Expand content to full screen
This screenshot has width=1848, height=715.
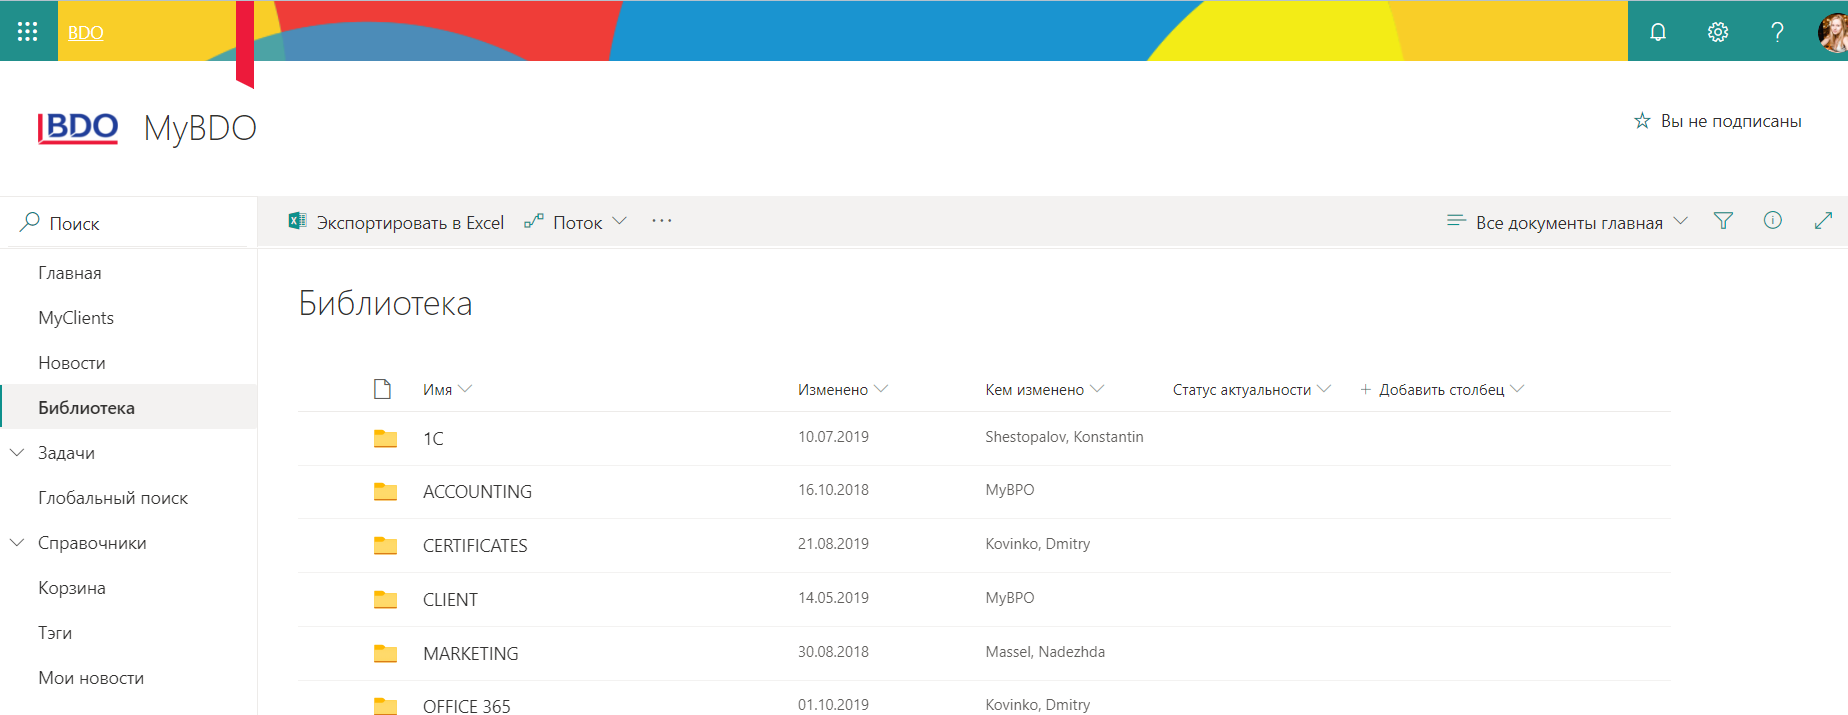tap(1823, 221)
